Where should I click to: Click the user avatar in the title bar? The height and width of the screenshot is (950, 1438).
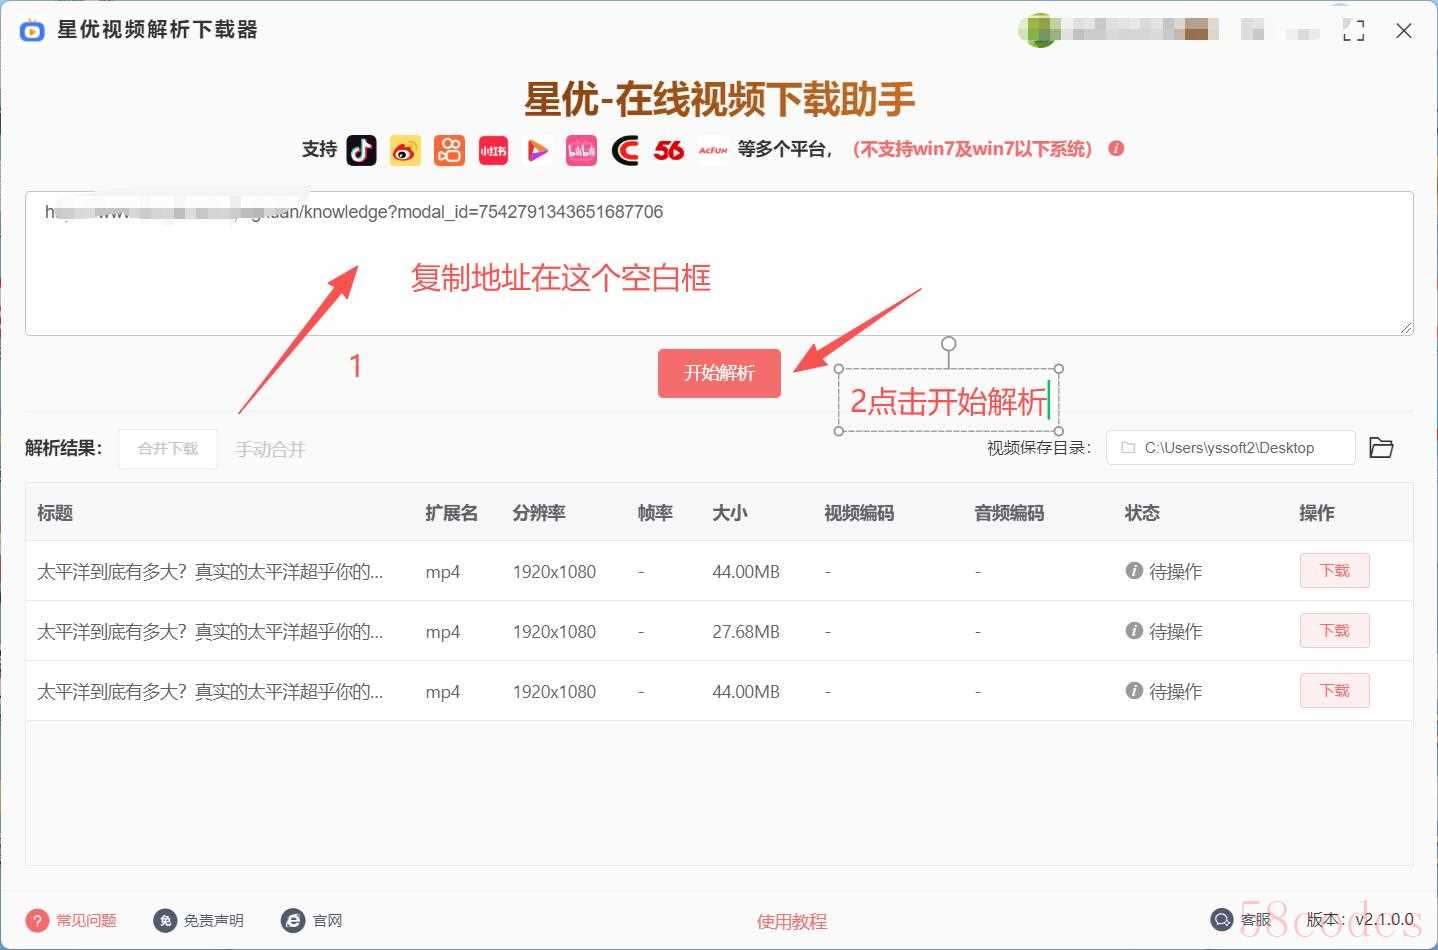click(1040, 30)
